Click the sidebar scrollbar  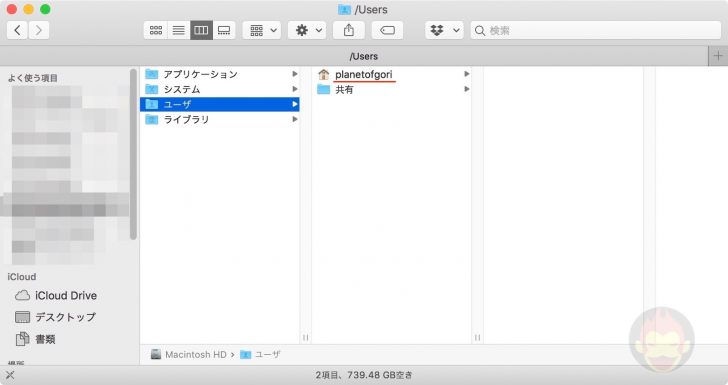click(x=133, y=154)
